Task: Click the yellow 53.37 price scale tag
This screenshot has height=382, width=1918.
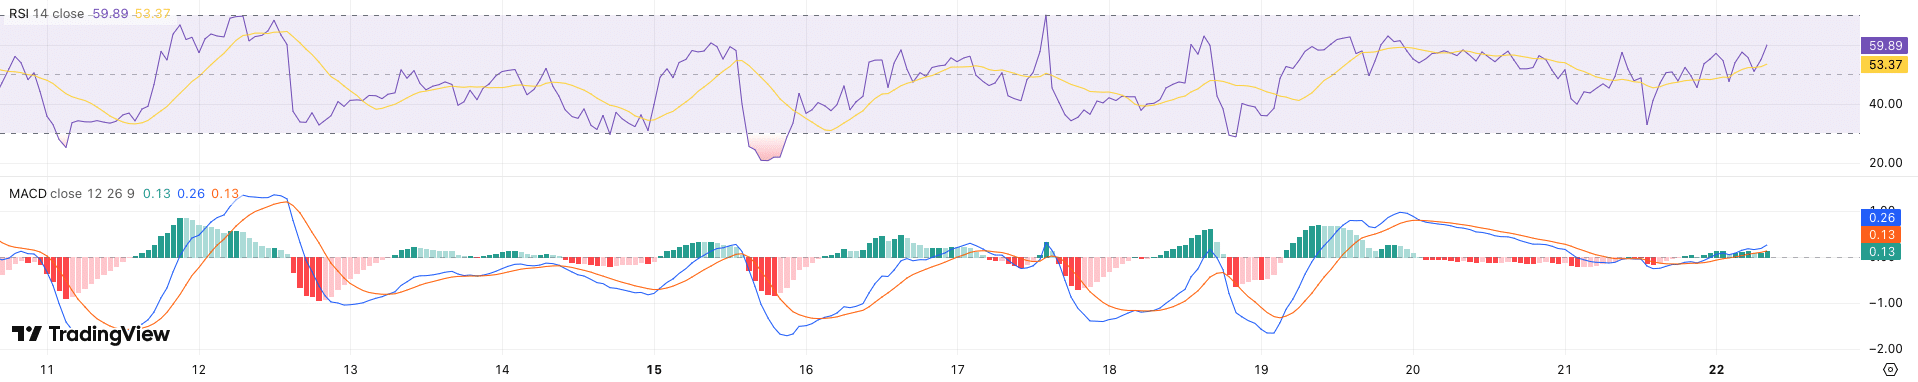Action: [x=1885, y=64]
